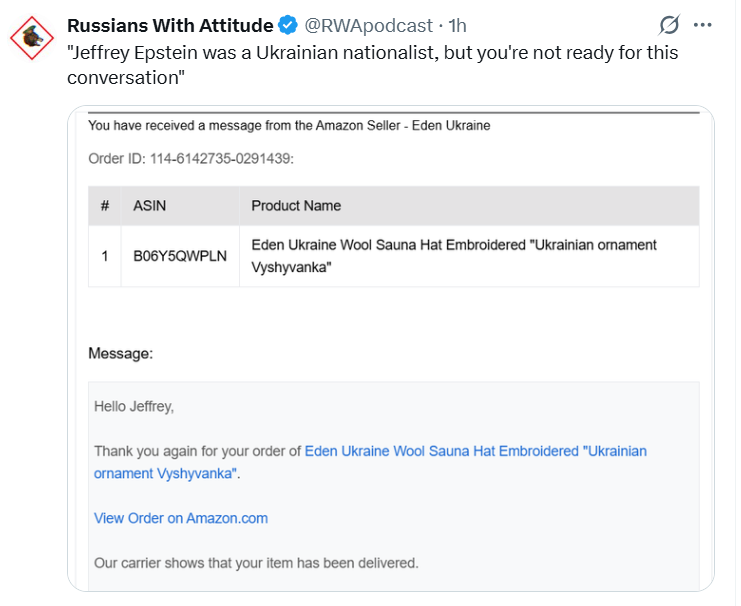Click the Amazon Seller message header line
Viewport: 741px width, 606px height.
[x=289, y=126]
